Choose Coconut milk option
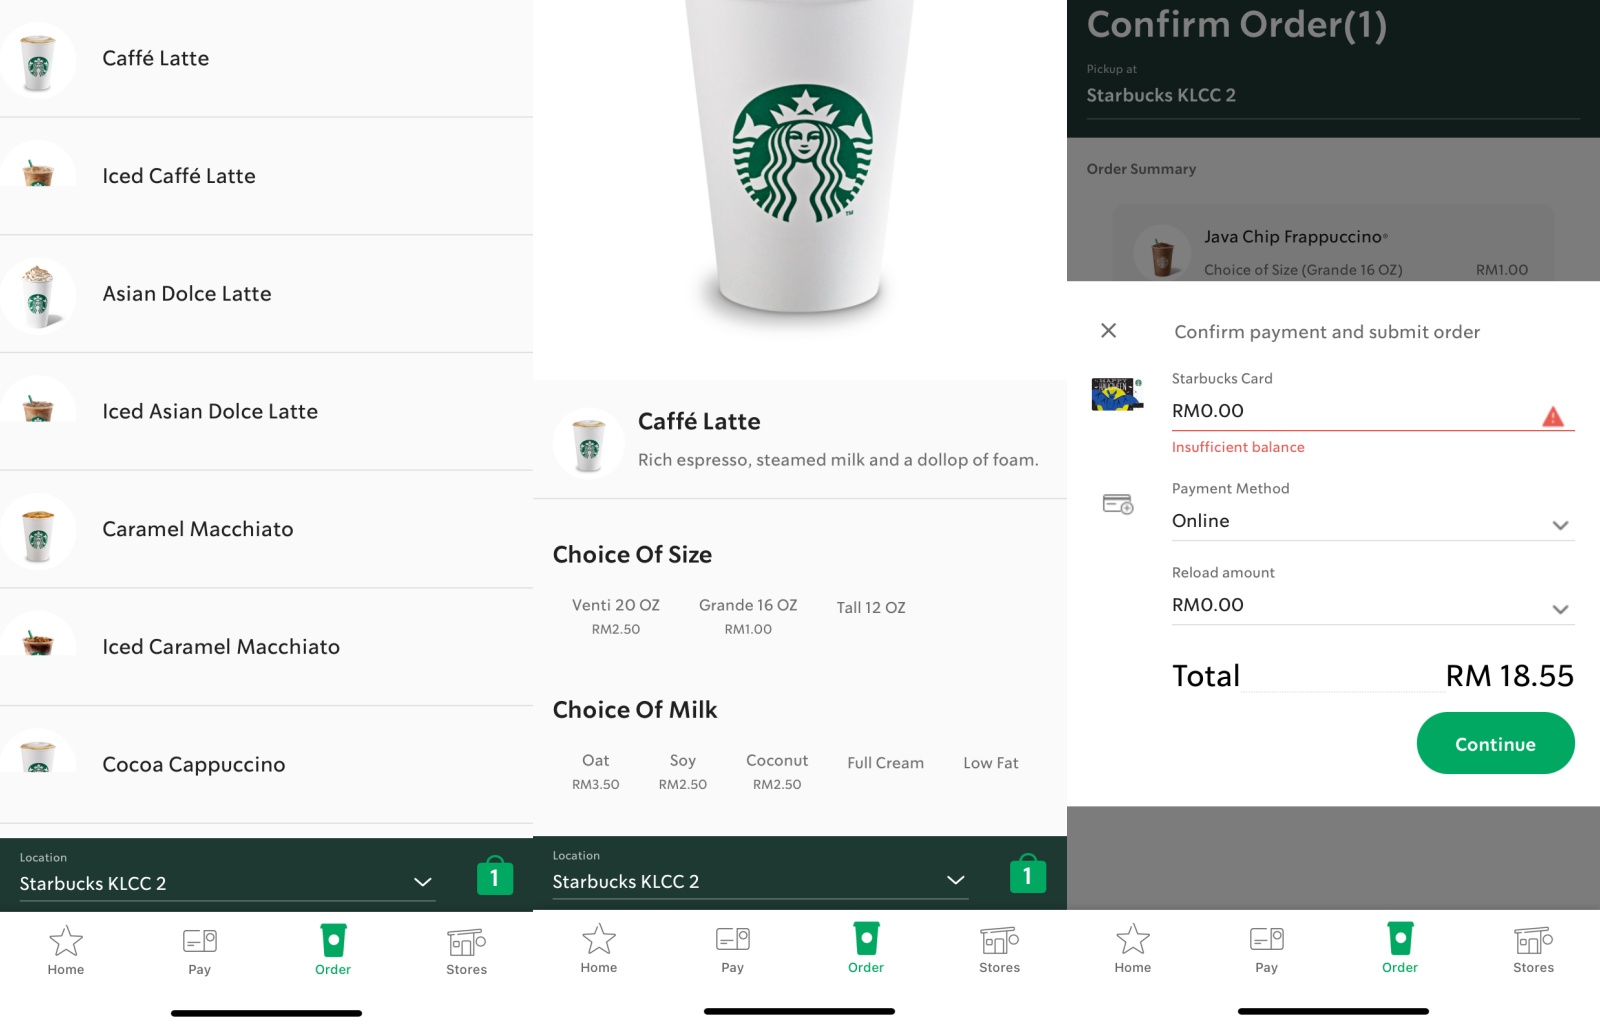Screen dimensions: 1600x1024 pos(777,771)
